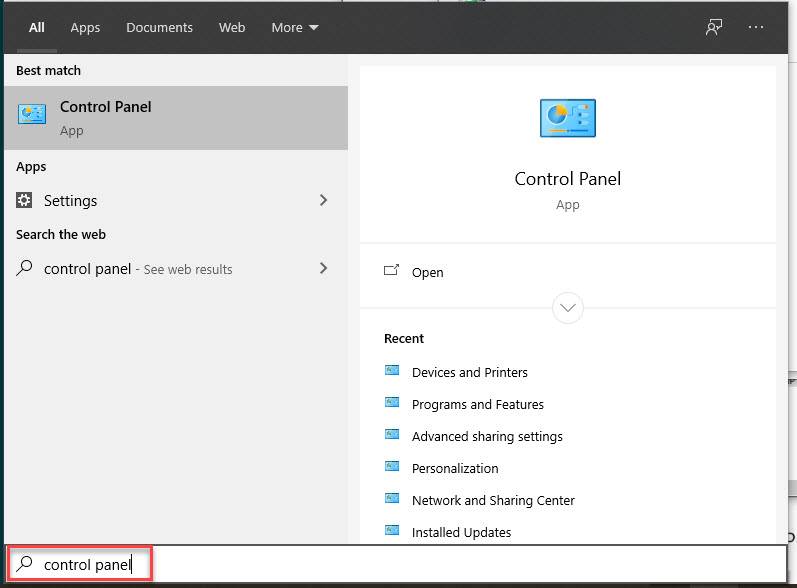Click the Settings gear icon under Apps
797x588 pixels.
[25, 200]
